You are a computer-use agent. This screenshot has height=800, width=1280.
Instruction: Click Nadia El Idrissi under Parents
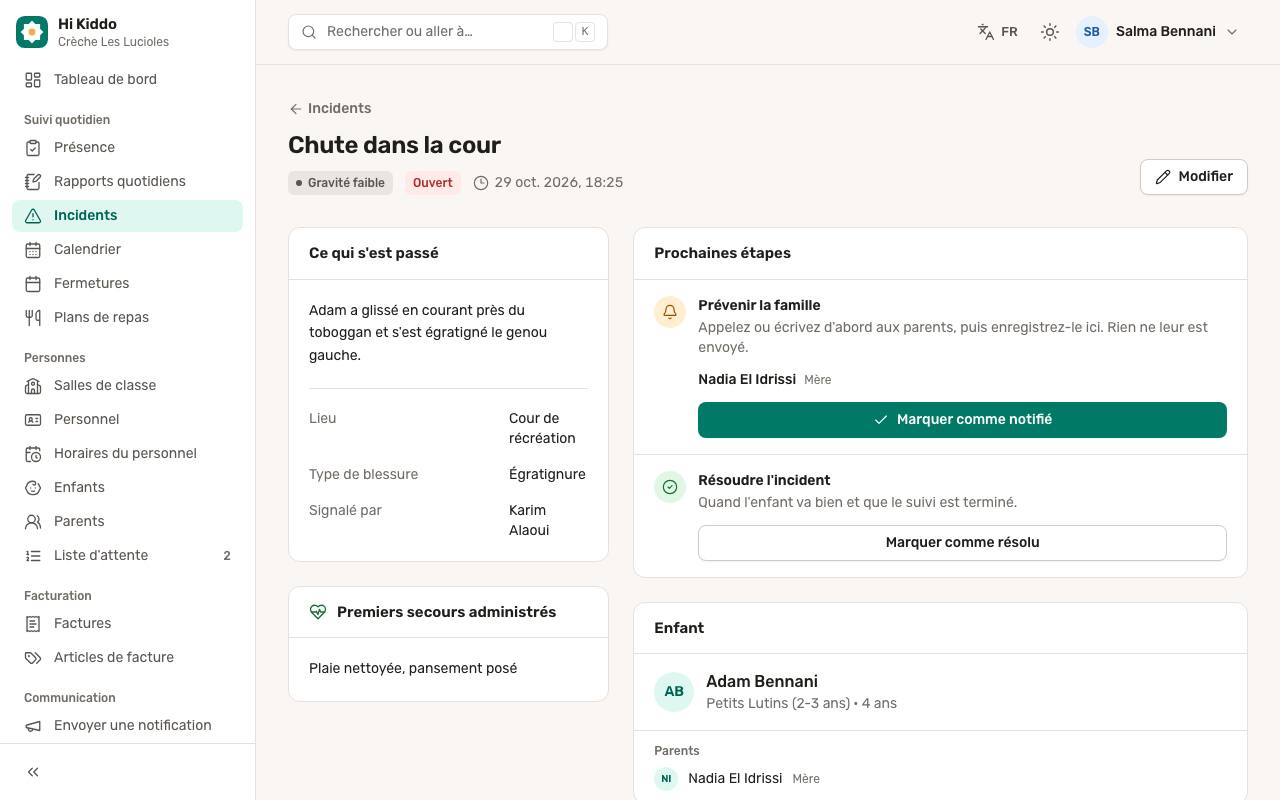tap(735, 779)
